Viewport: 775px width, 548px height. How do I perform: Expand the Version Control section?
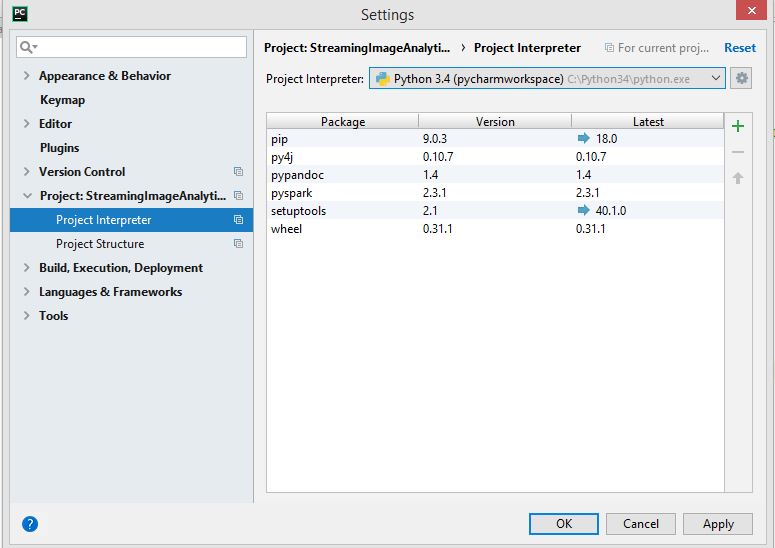(27, 171)
